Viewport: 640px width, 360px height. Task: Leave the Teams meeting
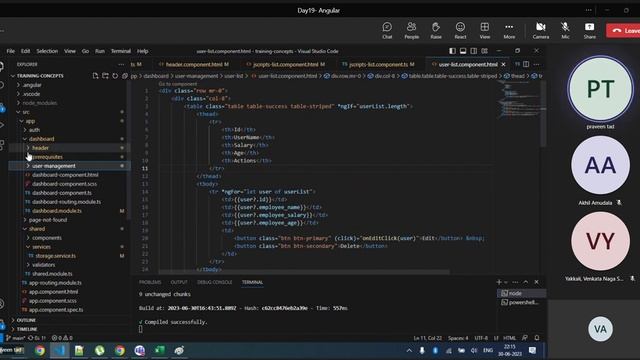point(623,31)
